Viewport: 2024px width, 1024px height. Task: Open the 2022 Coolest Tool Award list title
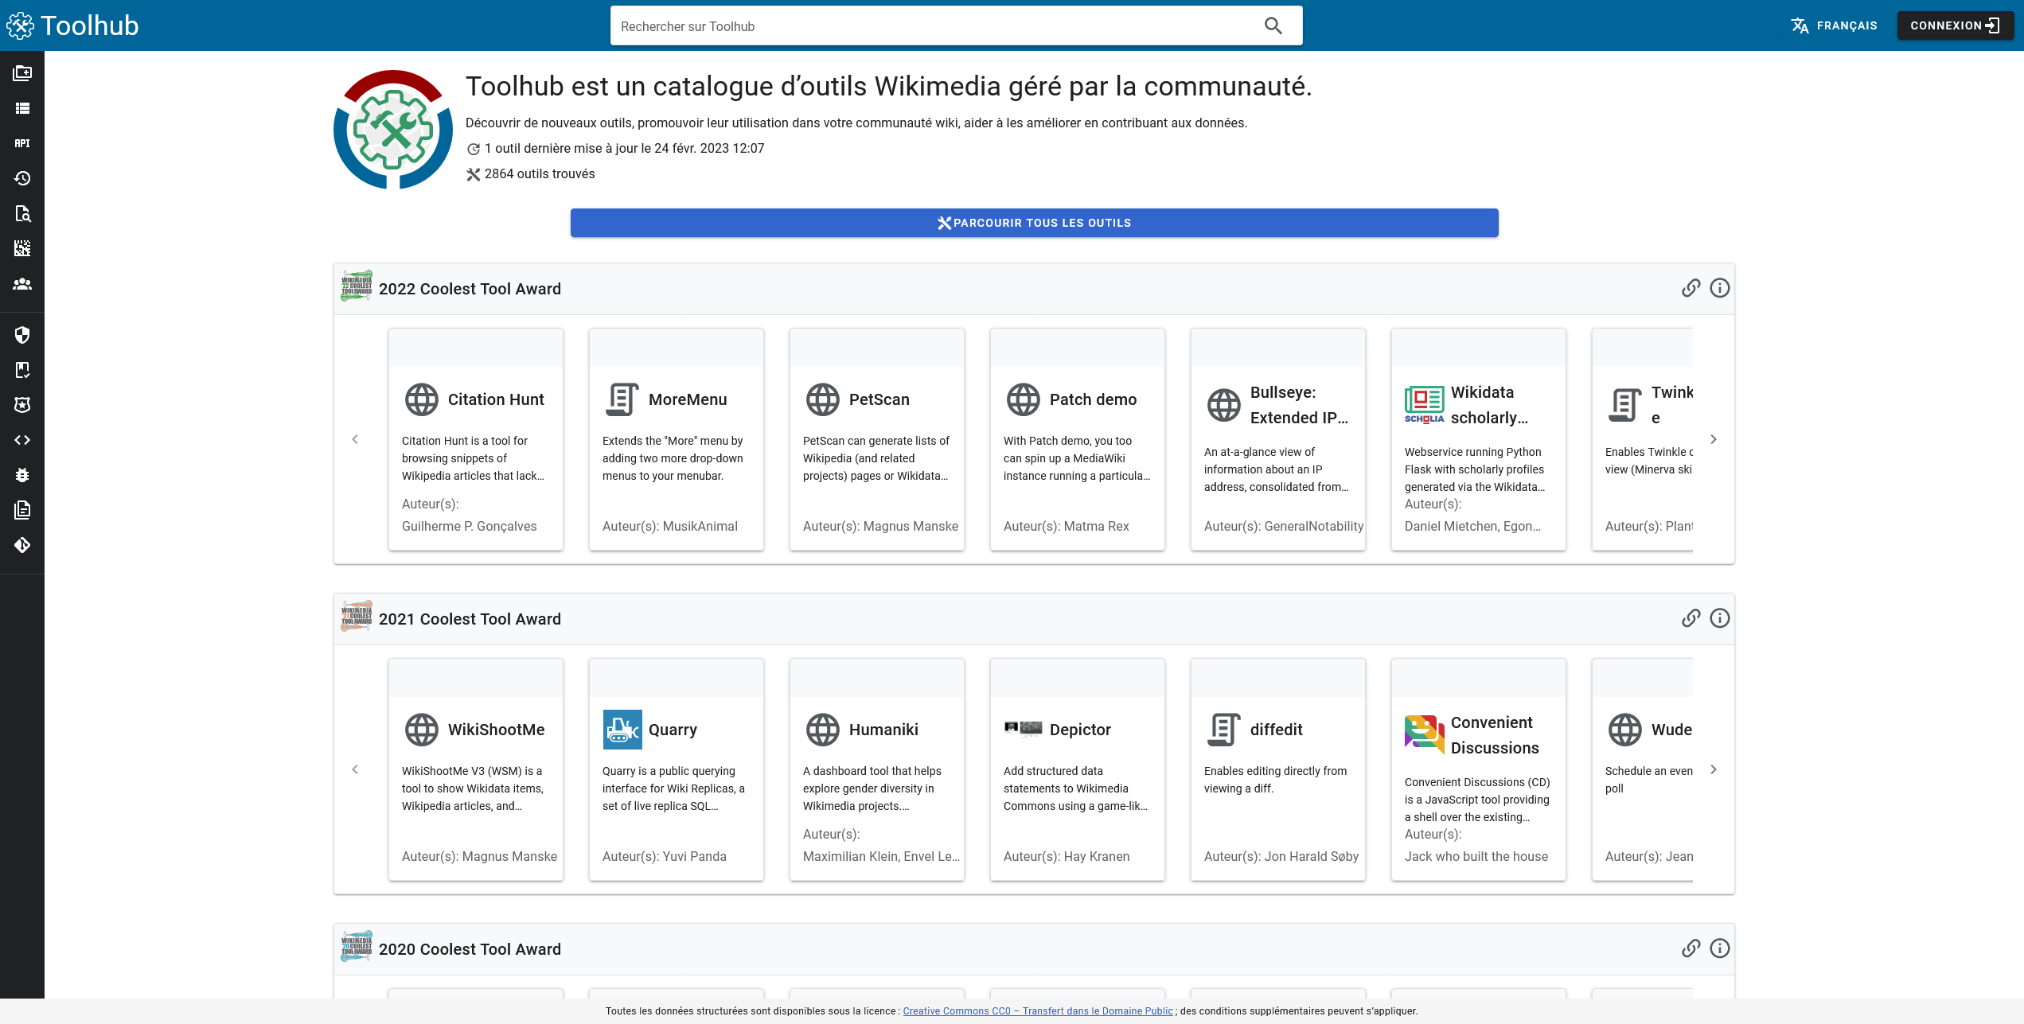(x=470, y=289)
